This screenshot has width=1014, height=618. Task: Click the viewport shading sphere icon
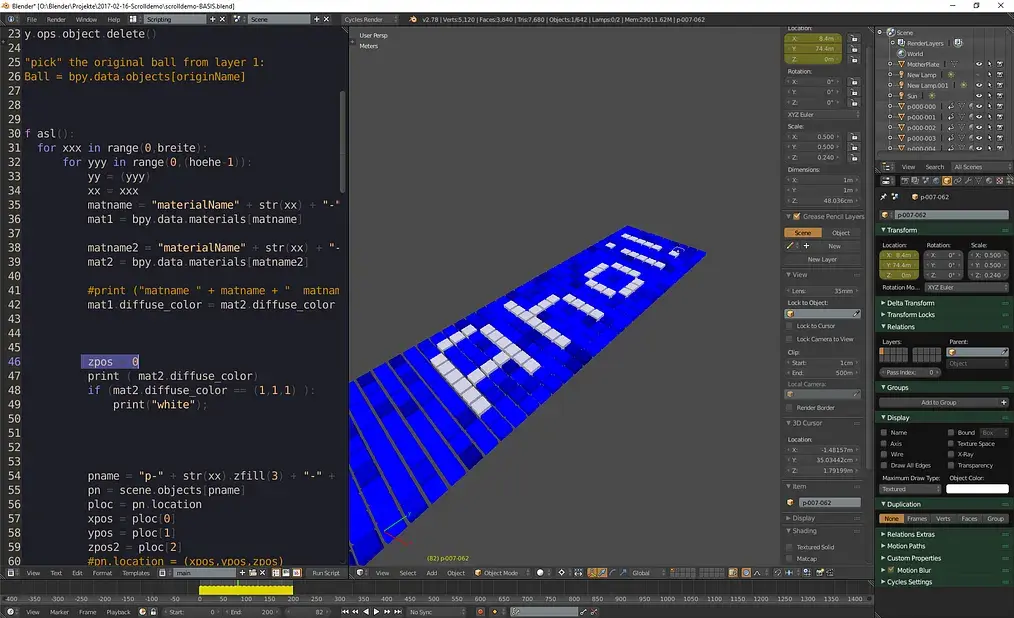click(540, 573)
